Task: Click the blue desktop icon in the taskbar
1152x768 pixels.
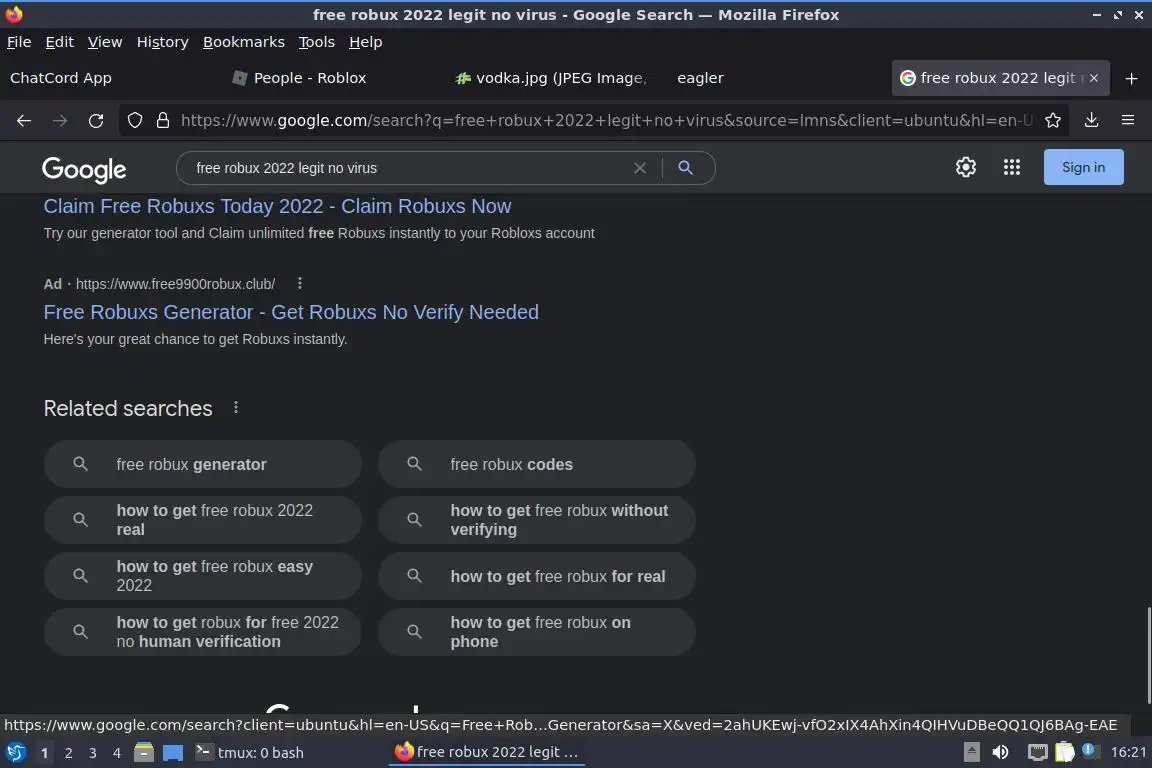Action: 173,753
